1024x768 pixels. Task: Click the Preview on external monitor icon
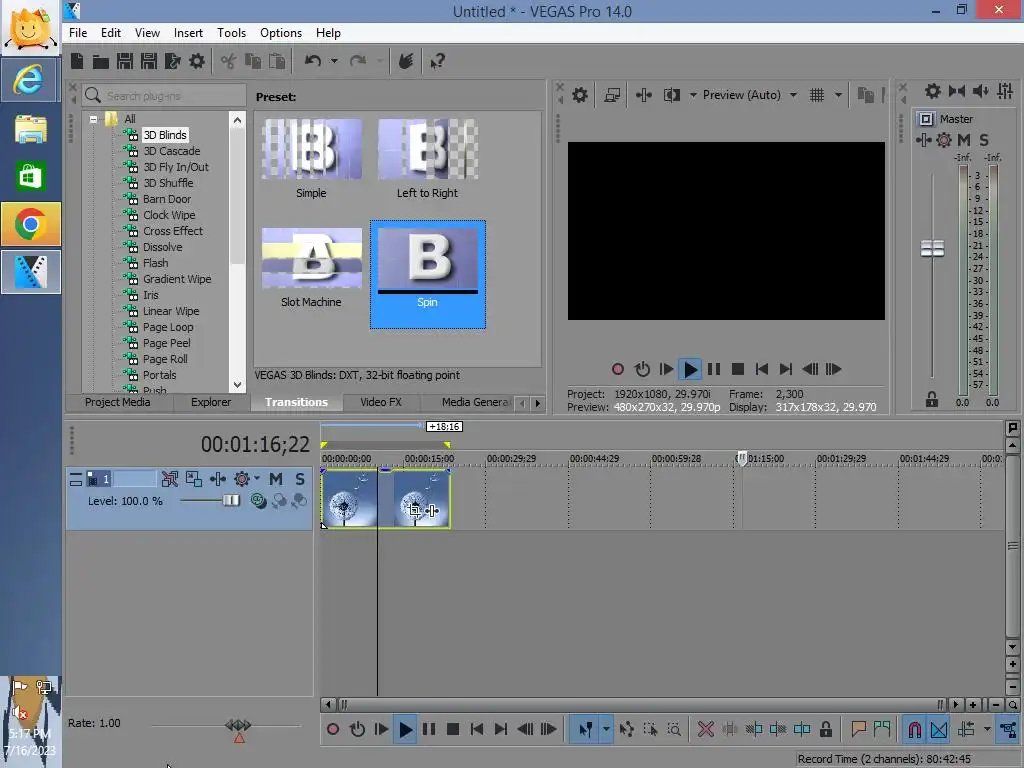point(612,95)
